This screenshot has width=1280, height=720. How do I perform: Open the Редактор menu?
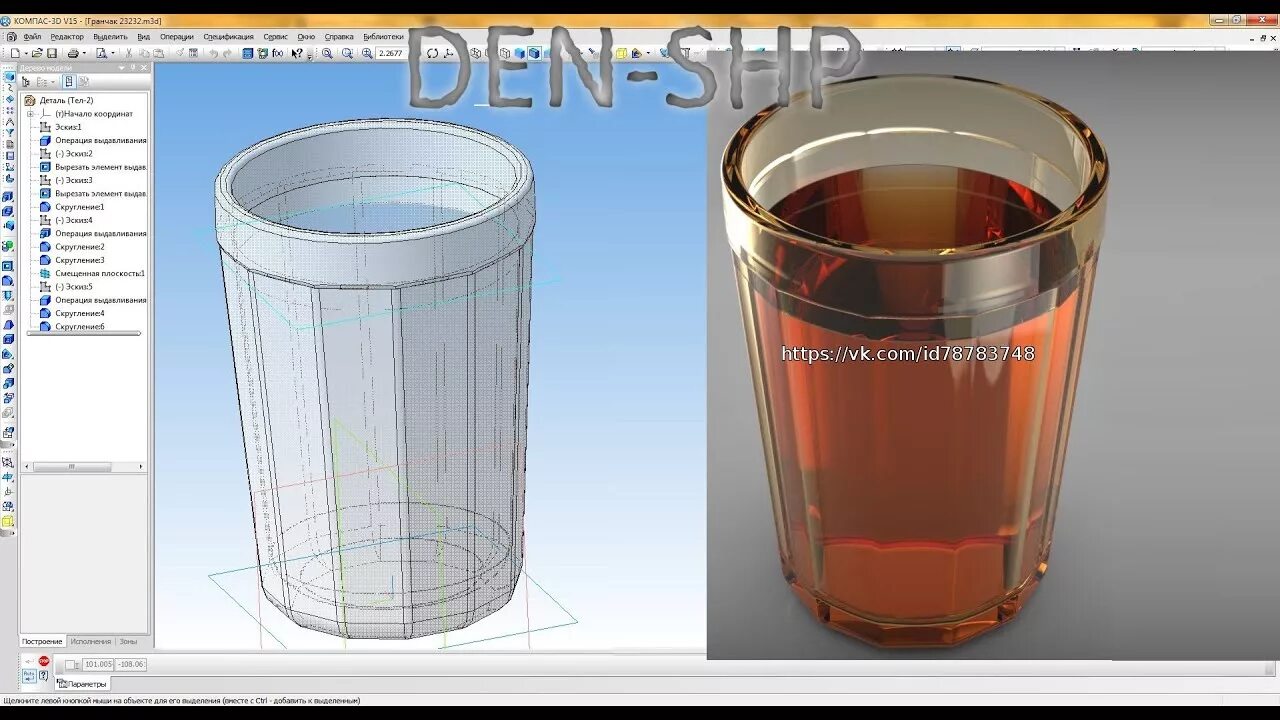click(67, 36)
